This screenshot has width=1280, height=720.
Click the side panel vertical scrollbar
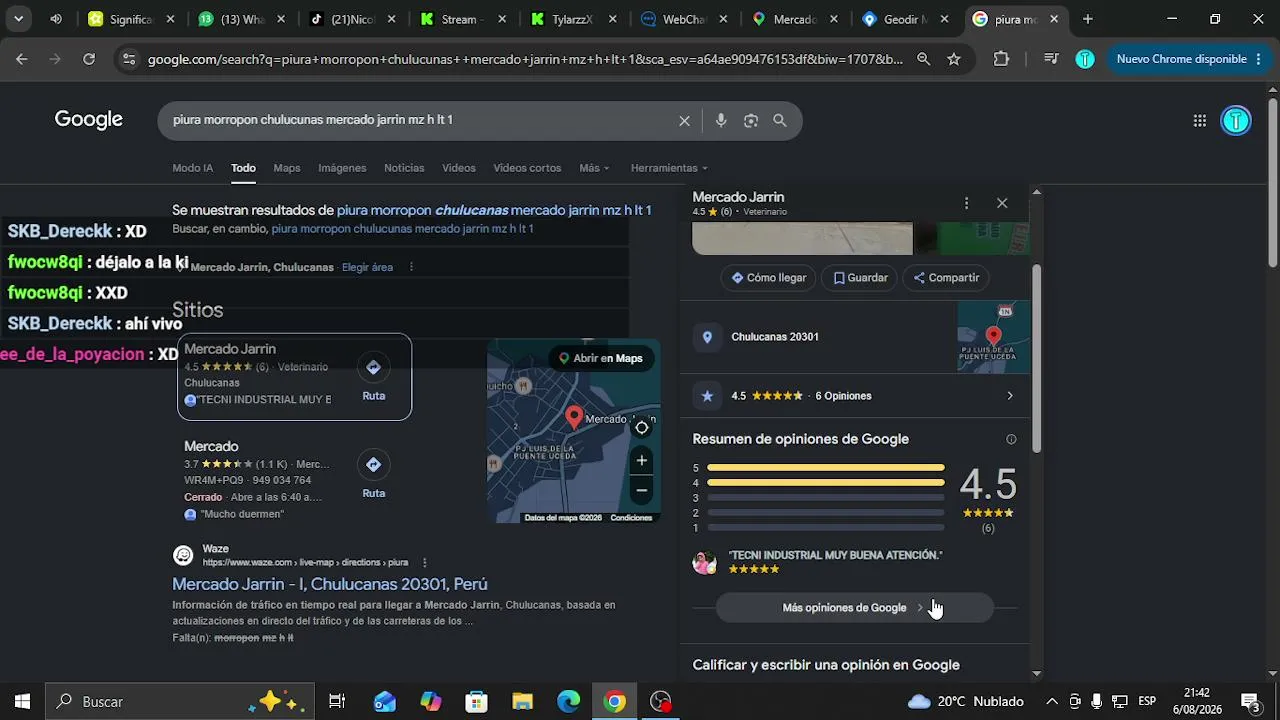coord(1036,358)
